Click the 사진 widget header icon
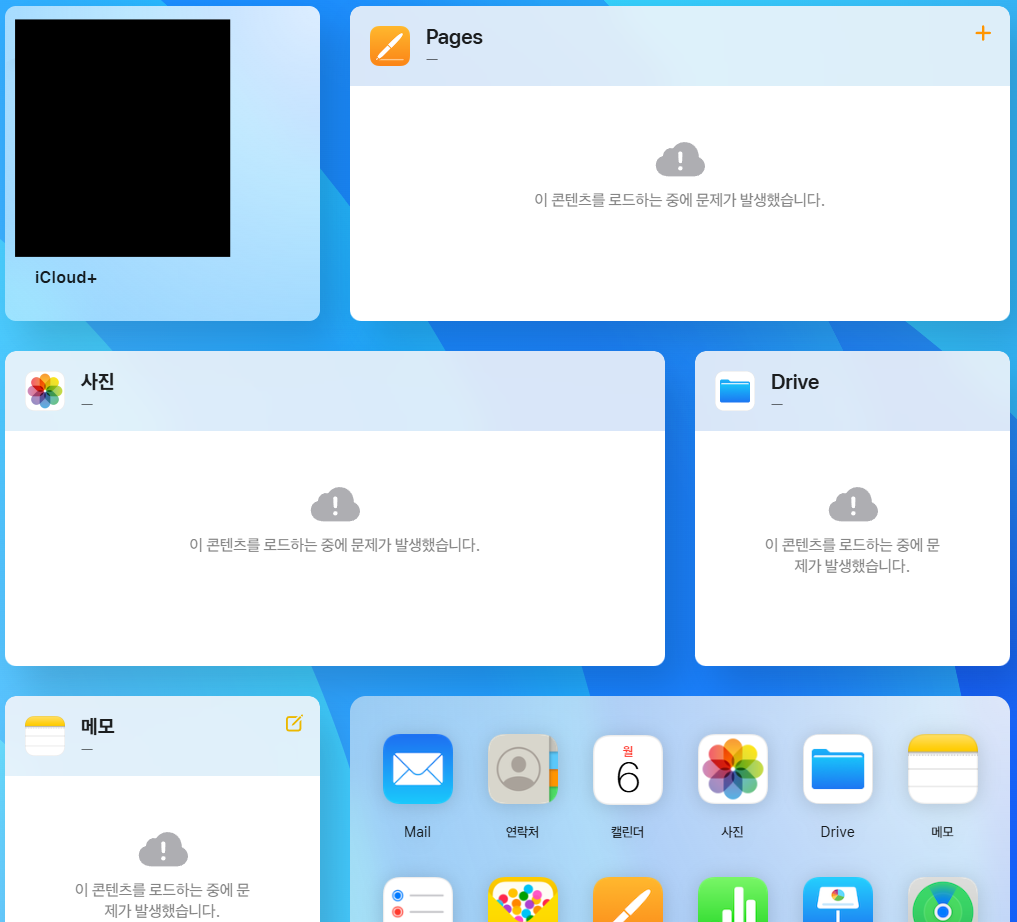 click(x=45, y=391)
